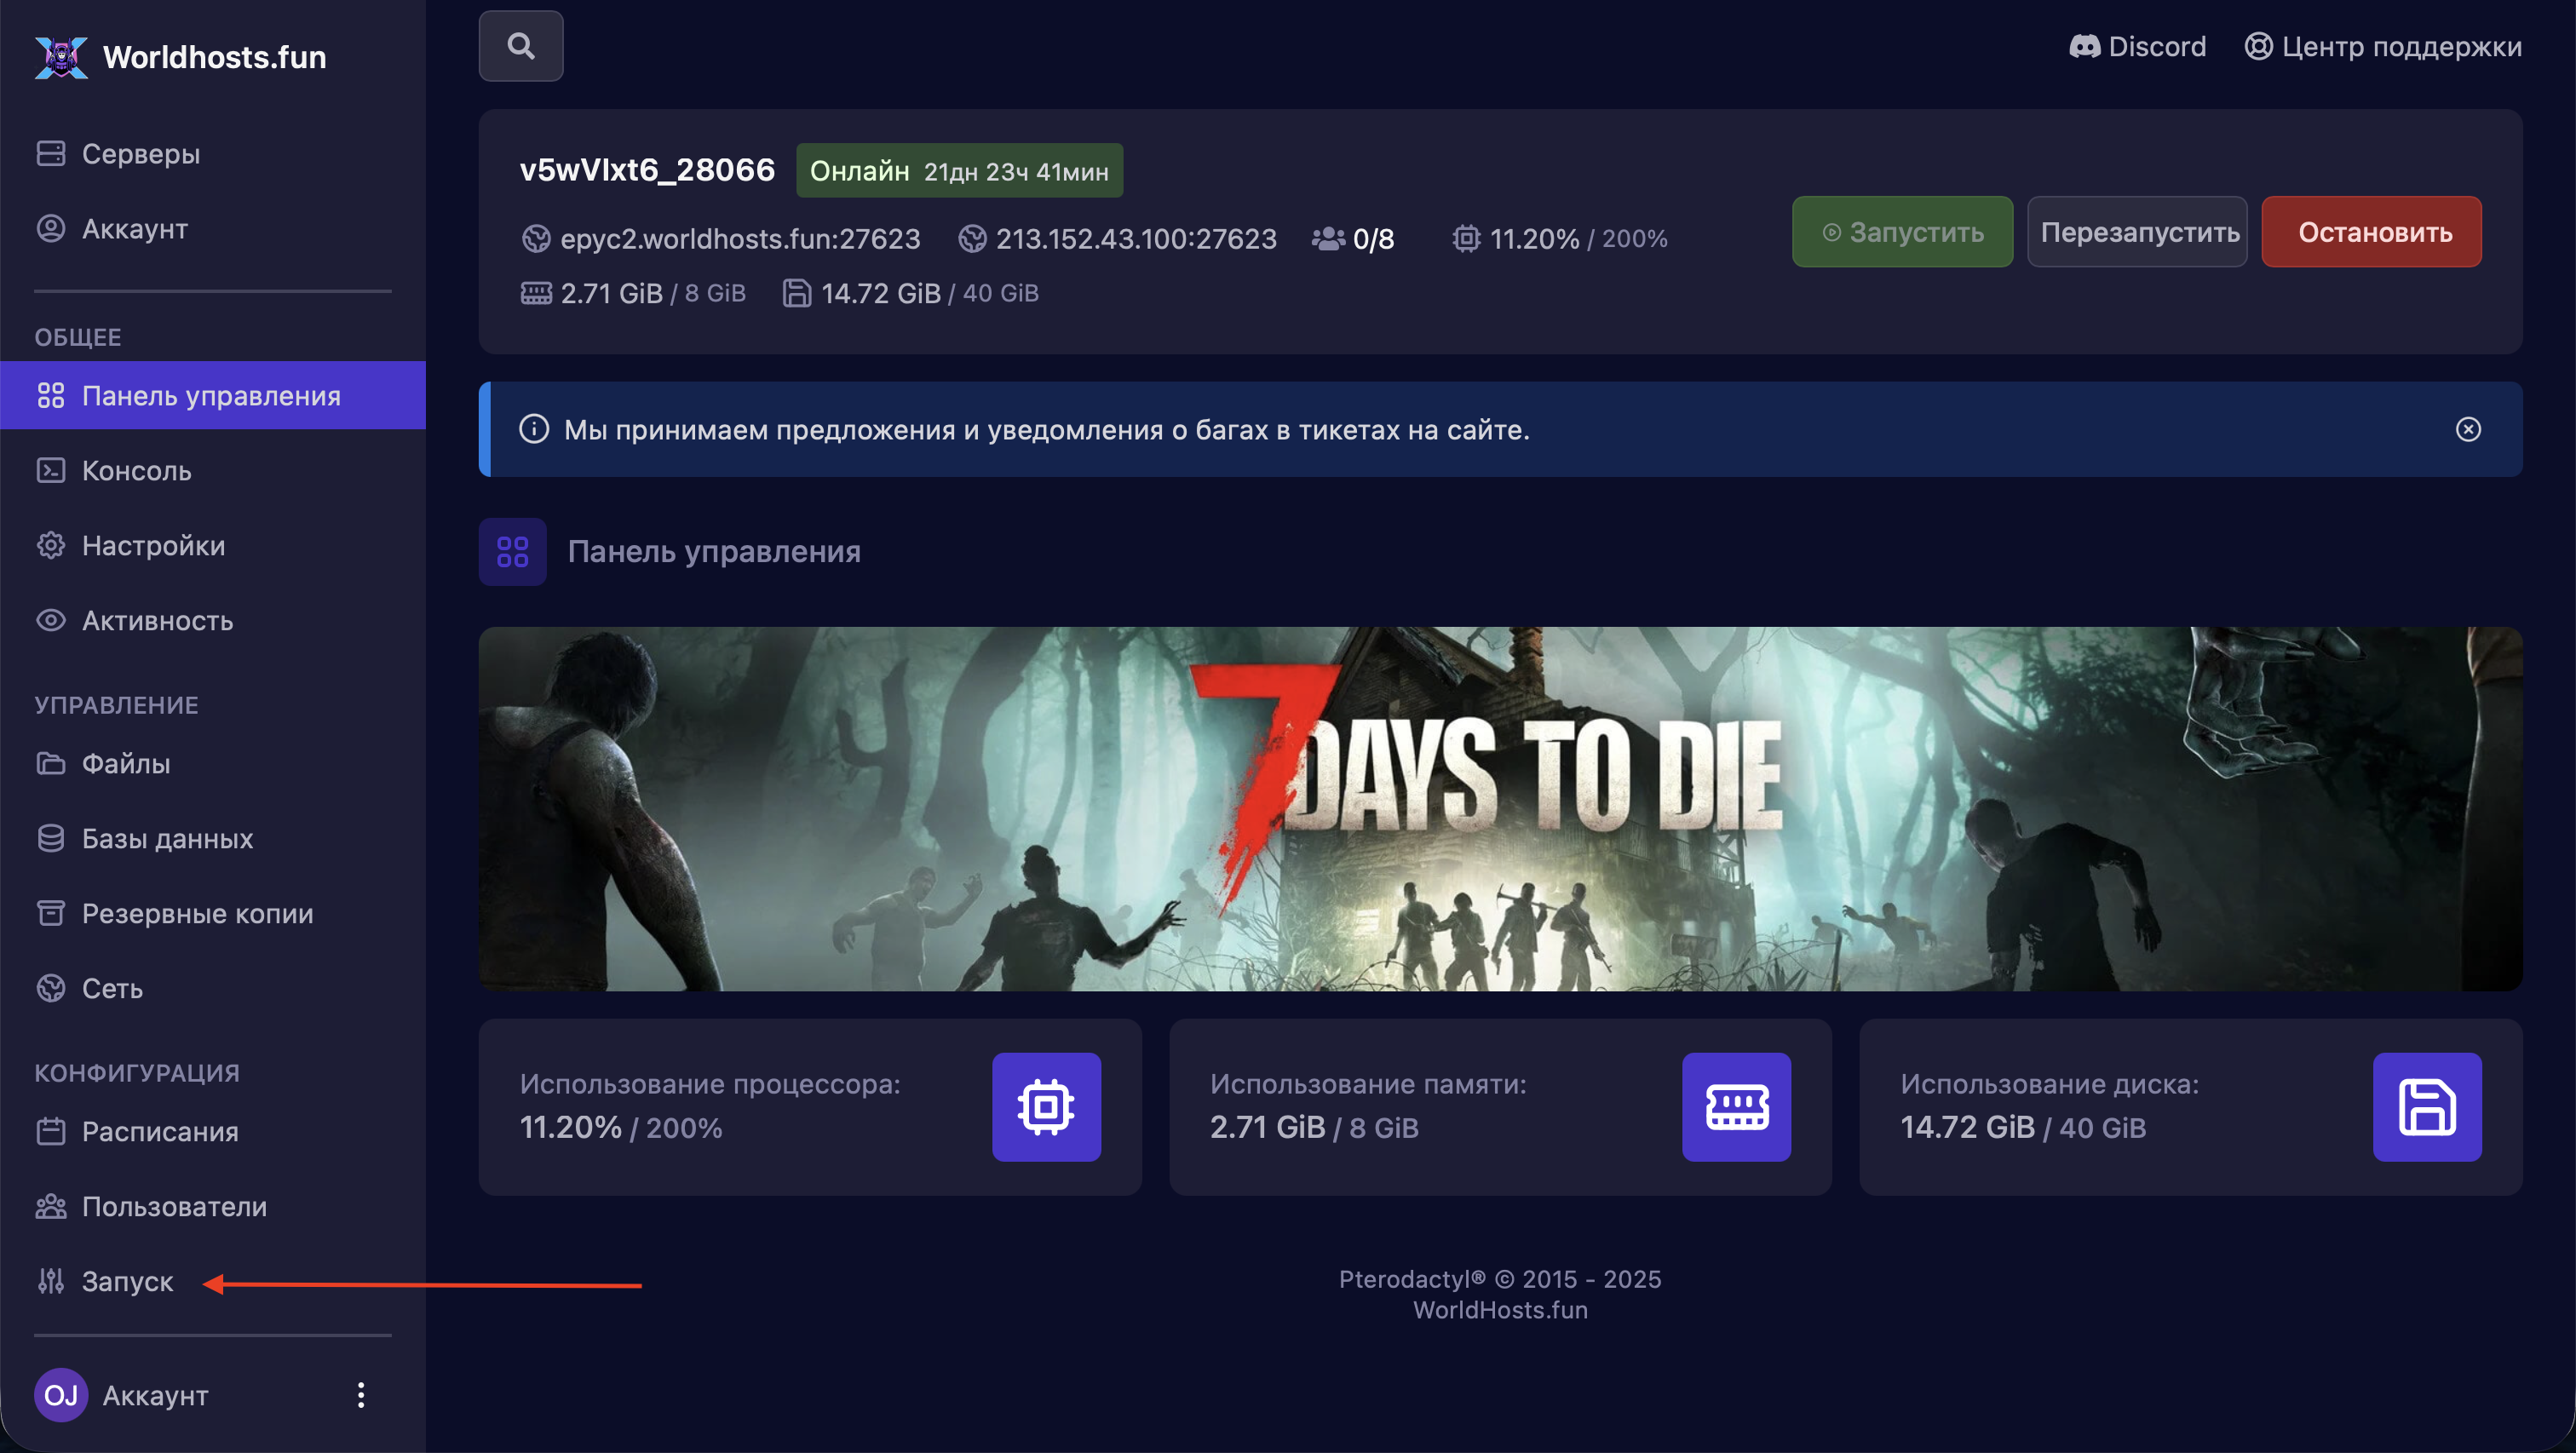The width and height of the screenshot is (2576, 1453).
Task: Open Сеть network settings
Action: (112, 989)
